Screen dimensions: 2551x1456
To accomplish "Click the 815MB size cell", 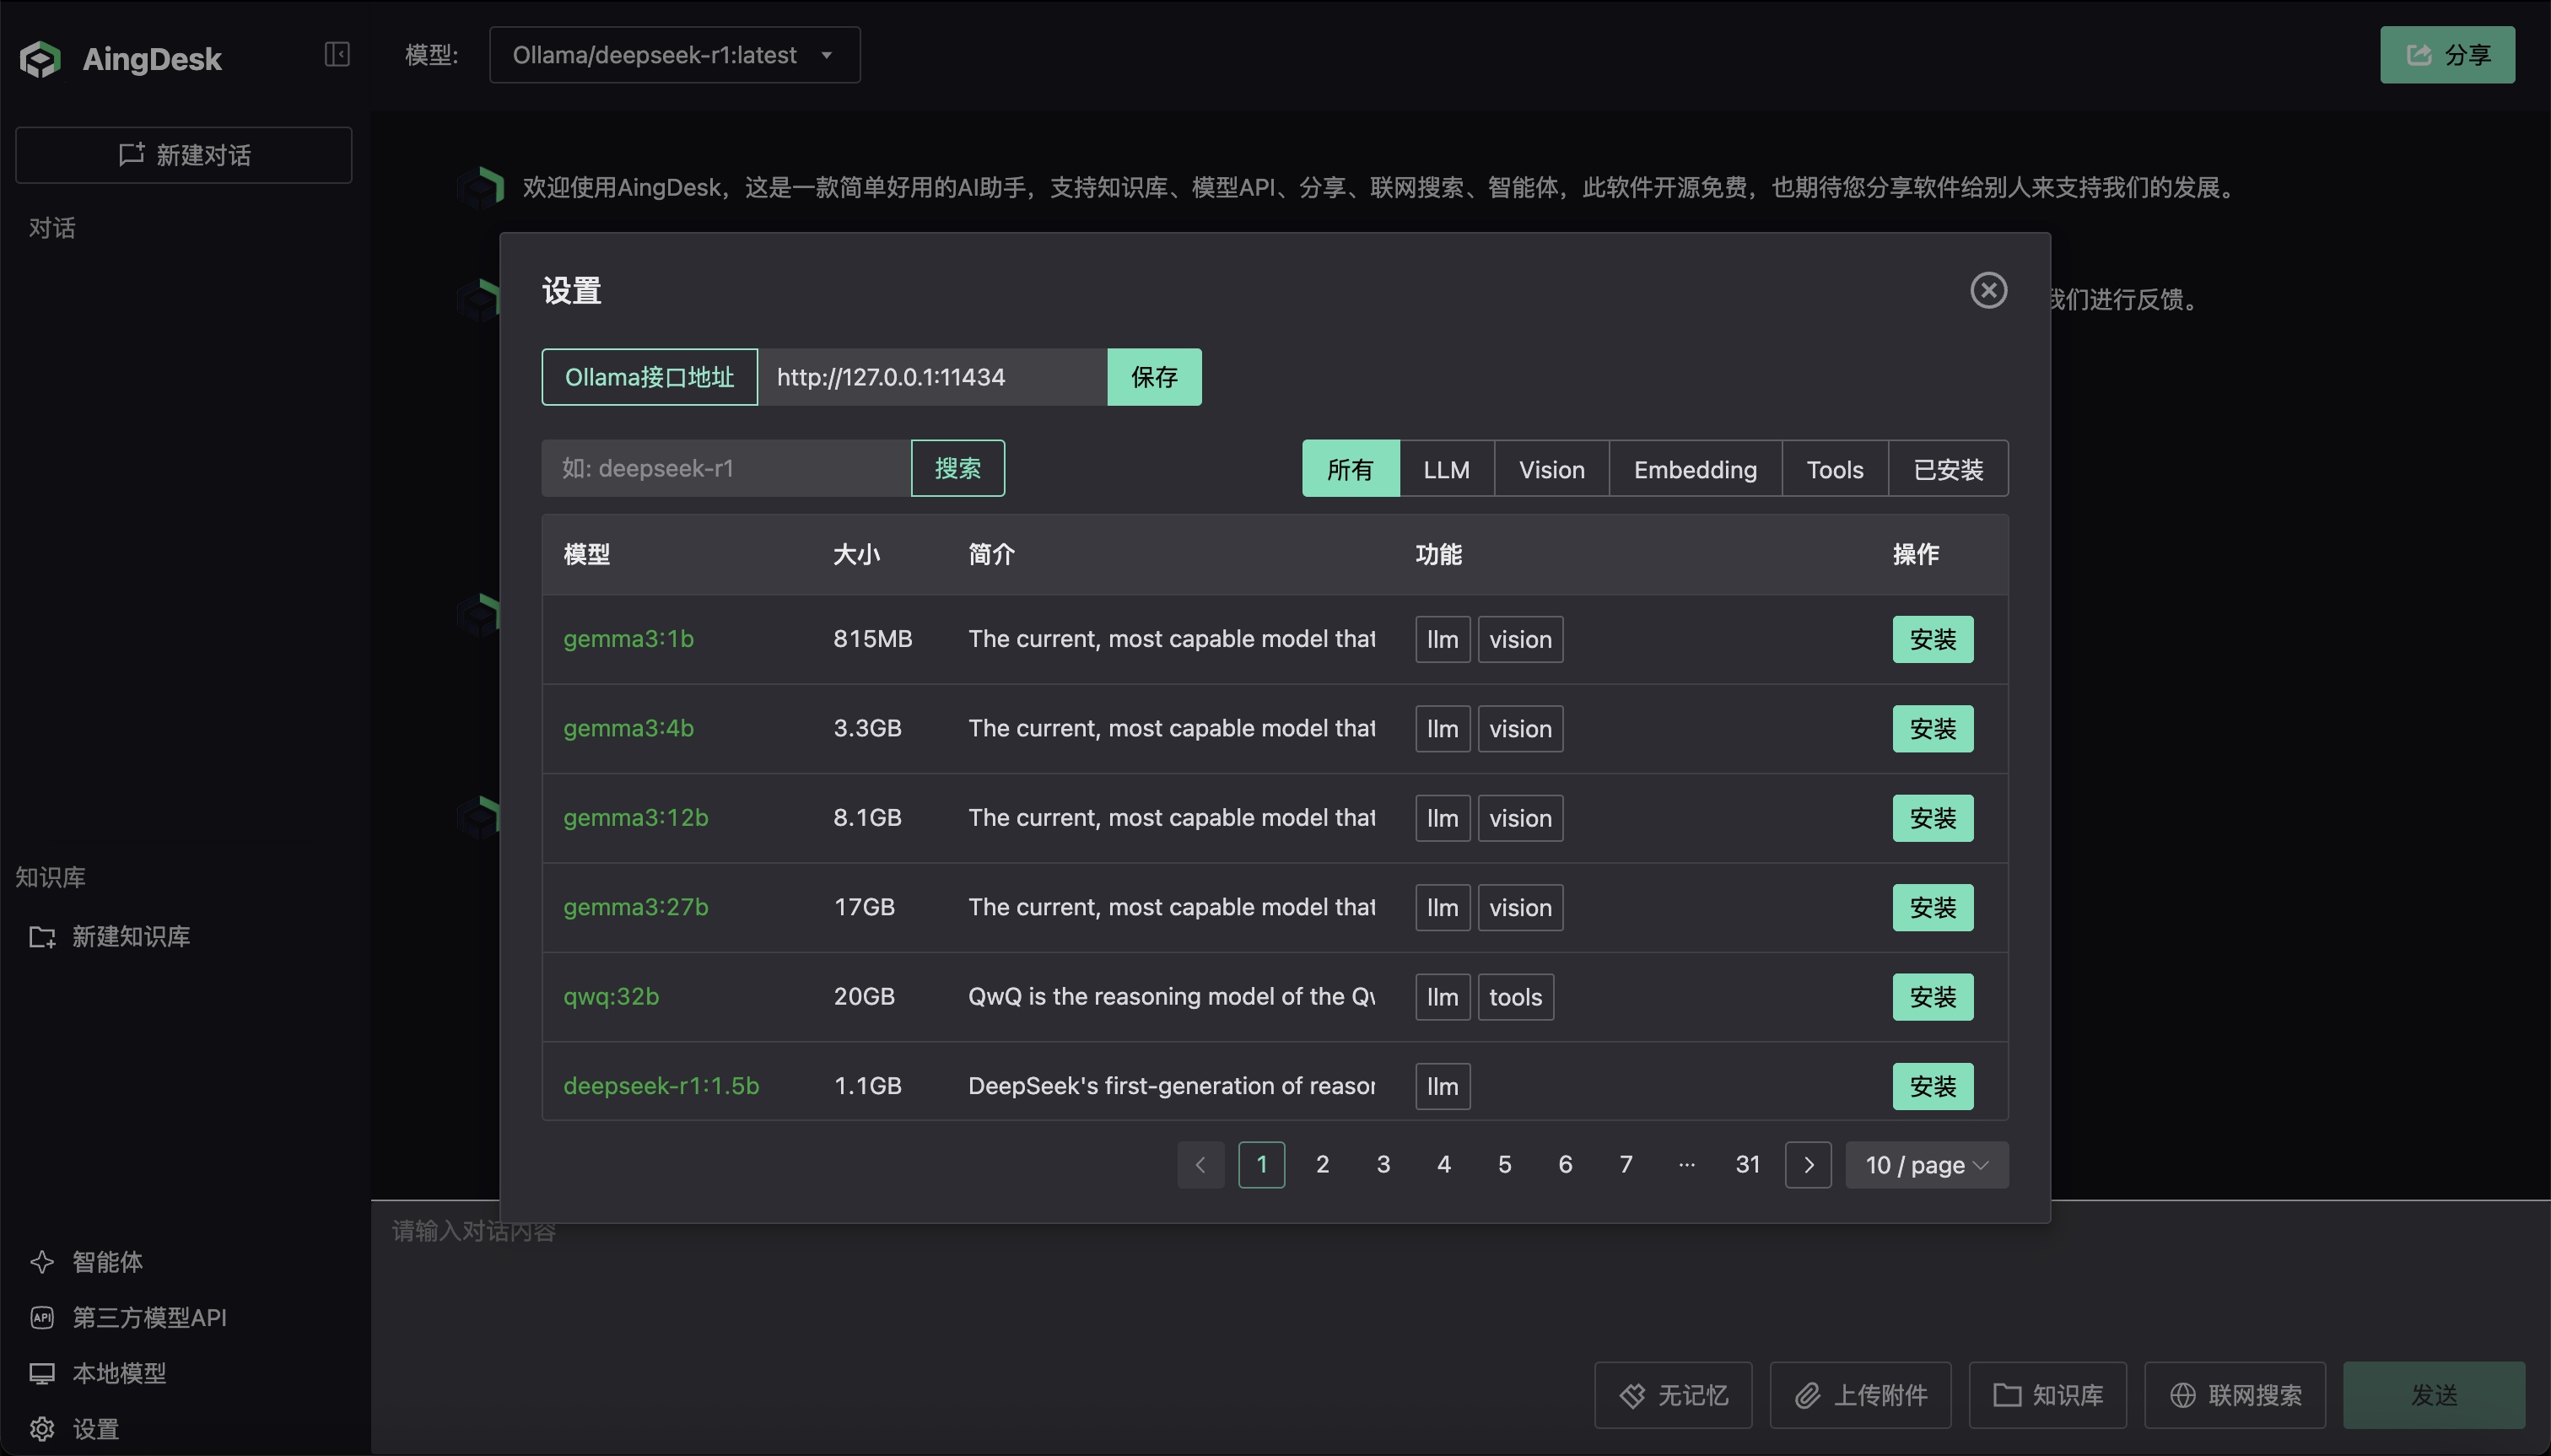I will pos(872,639).
